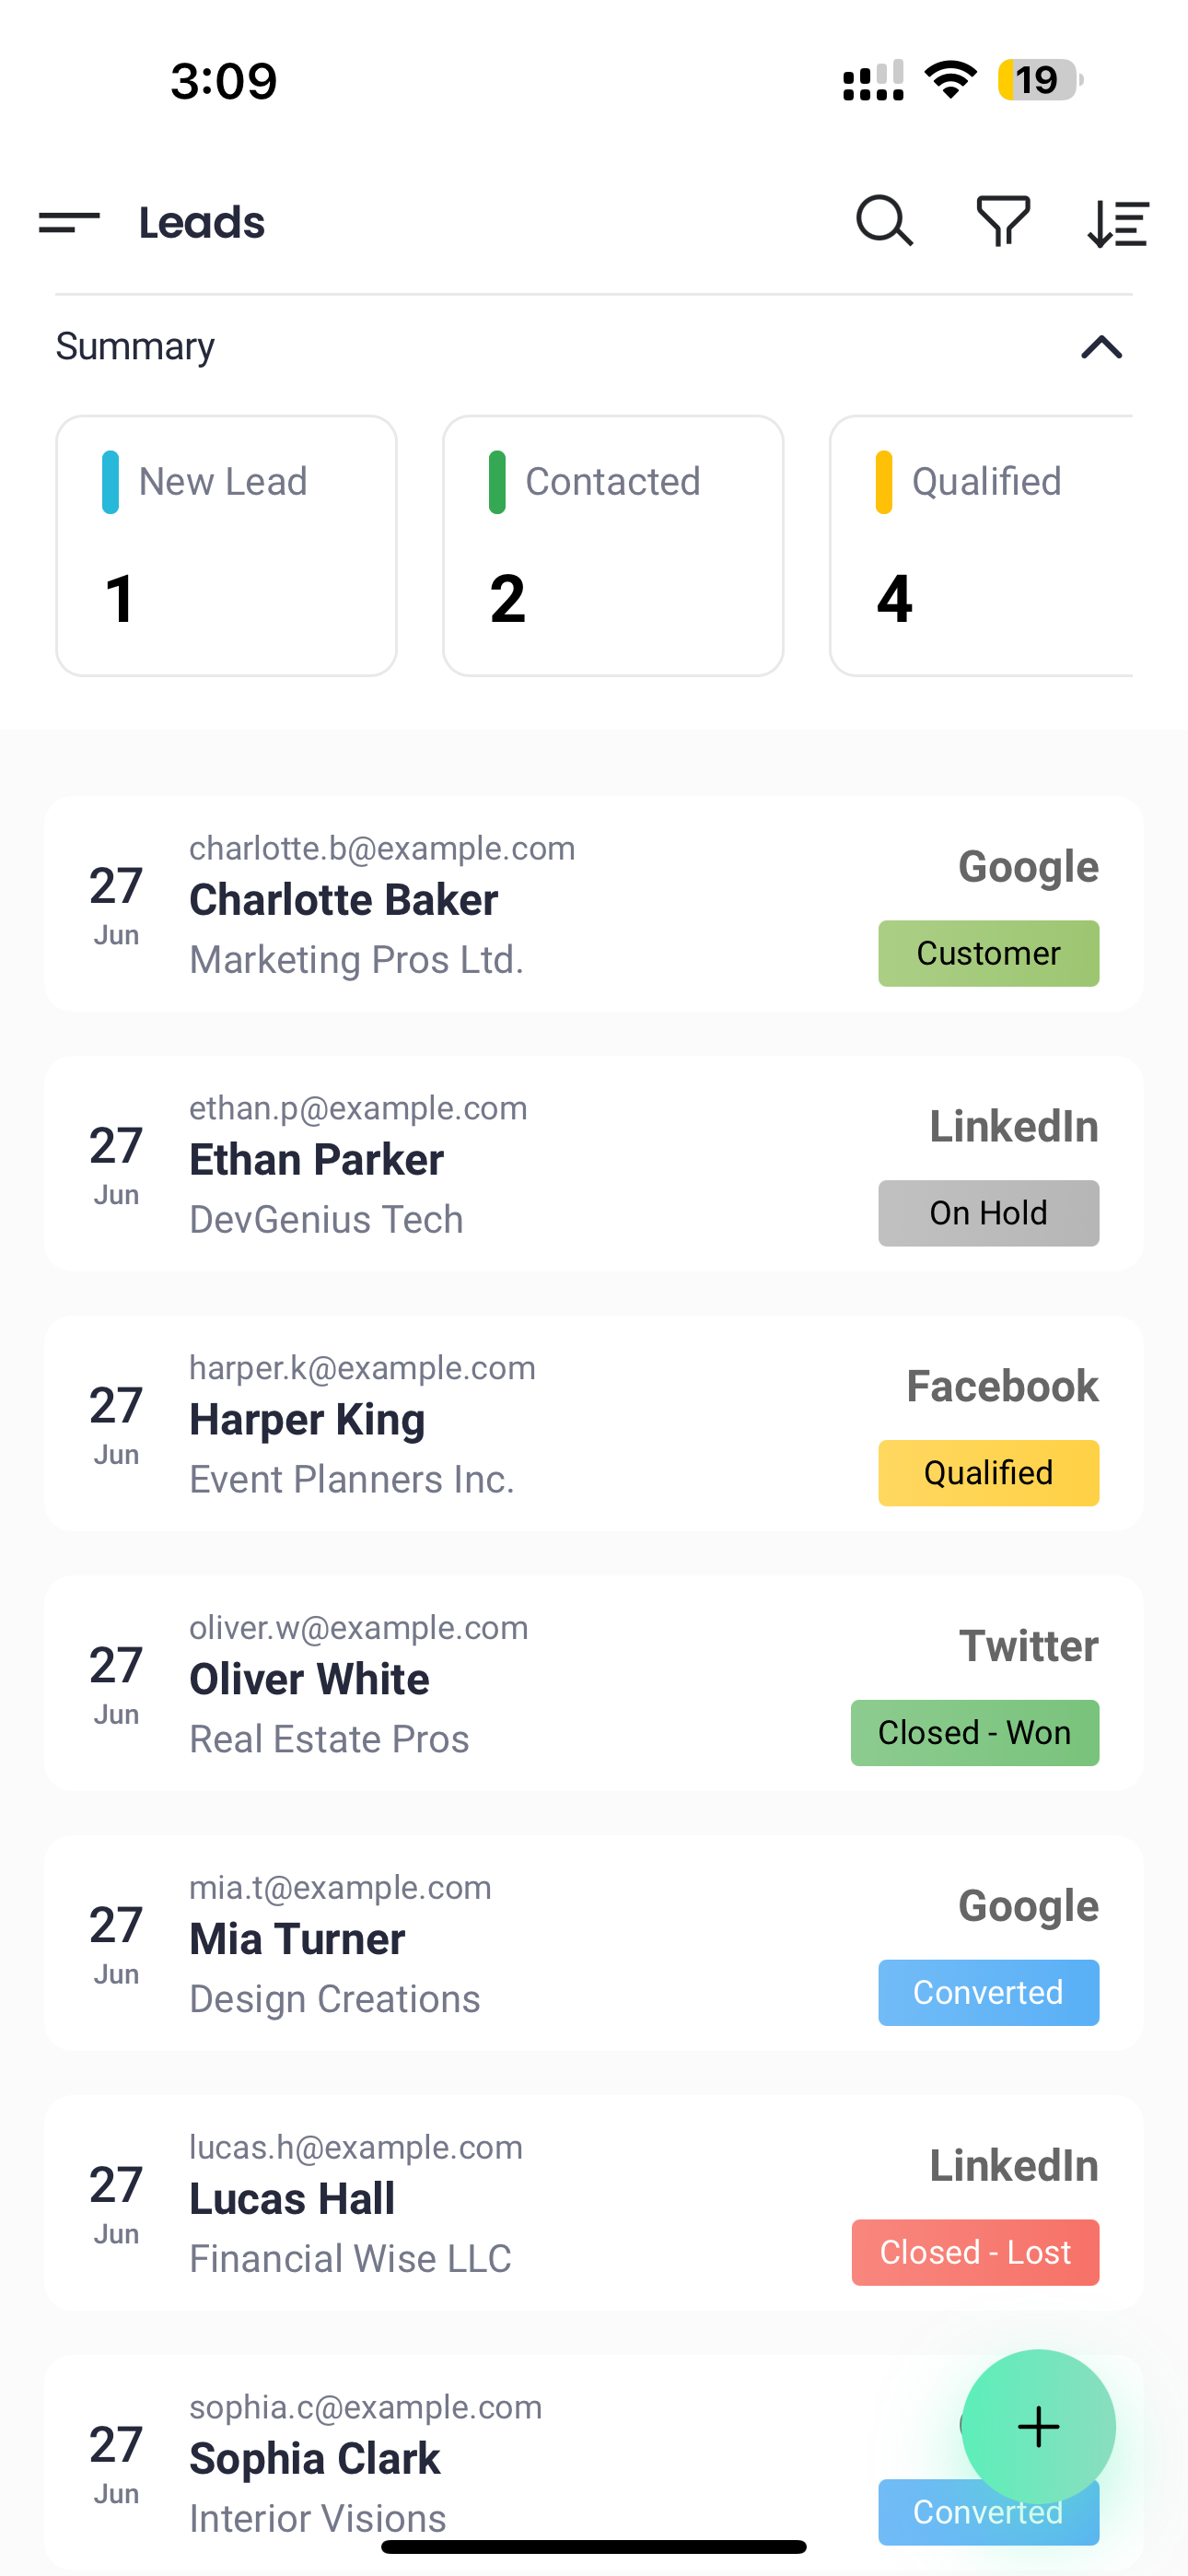Open Charlotte Baker's lead entry
This screenshot has height=2576, width=1188.
click(450, 903)
